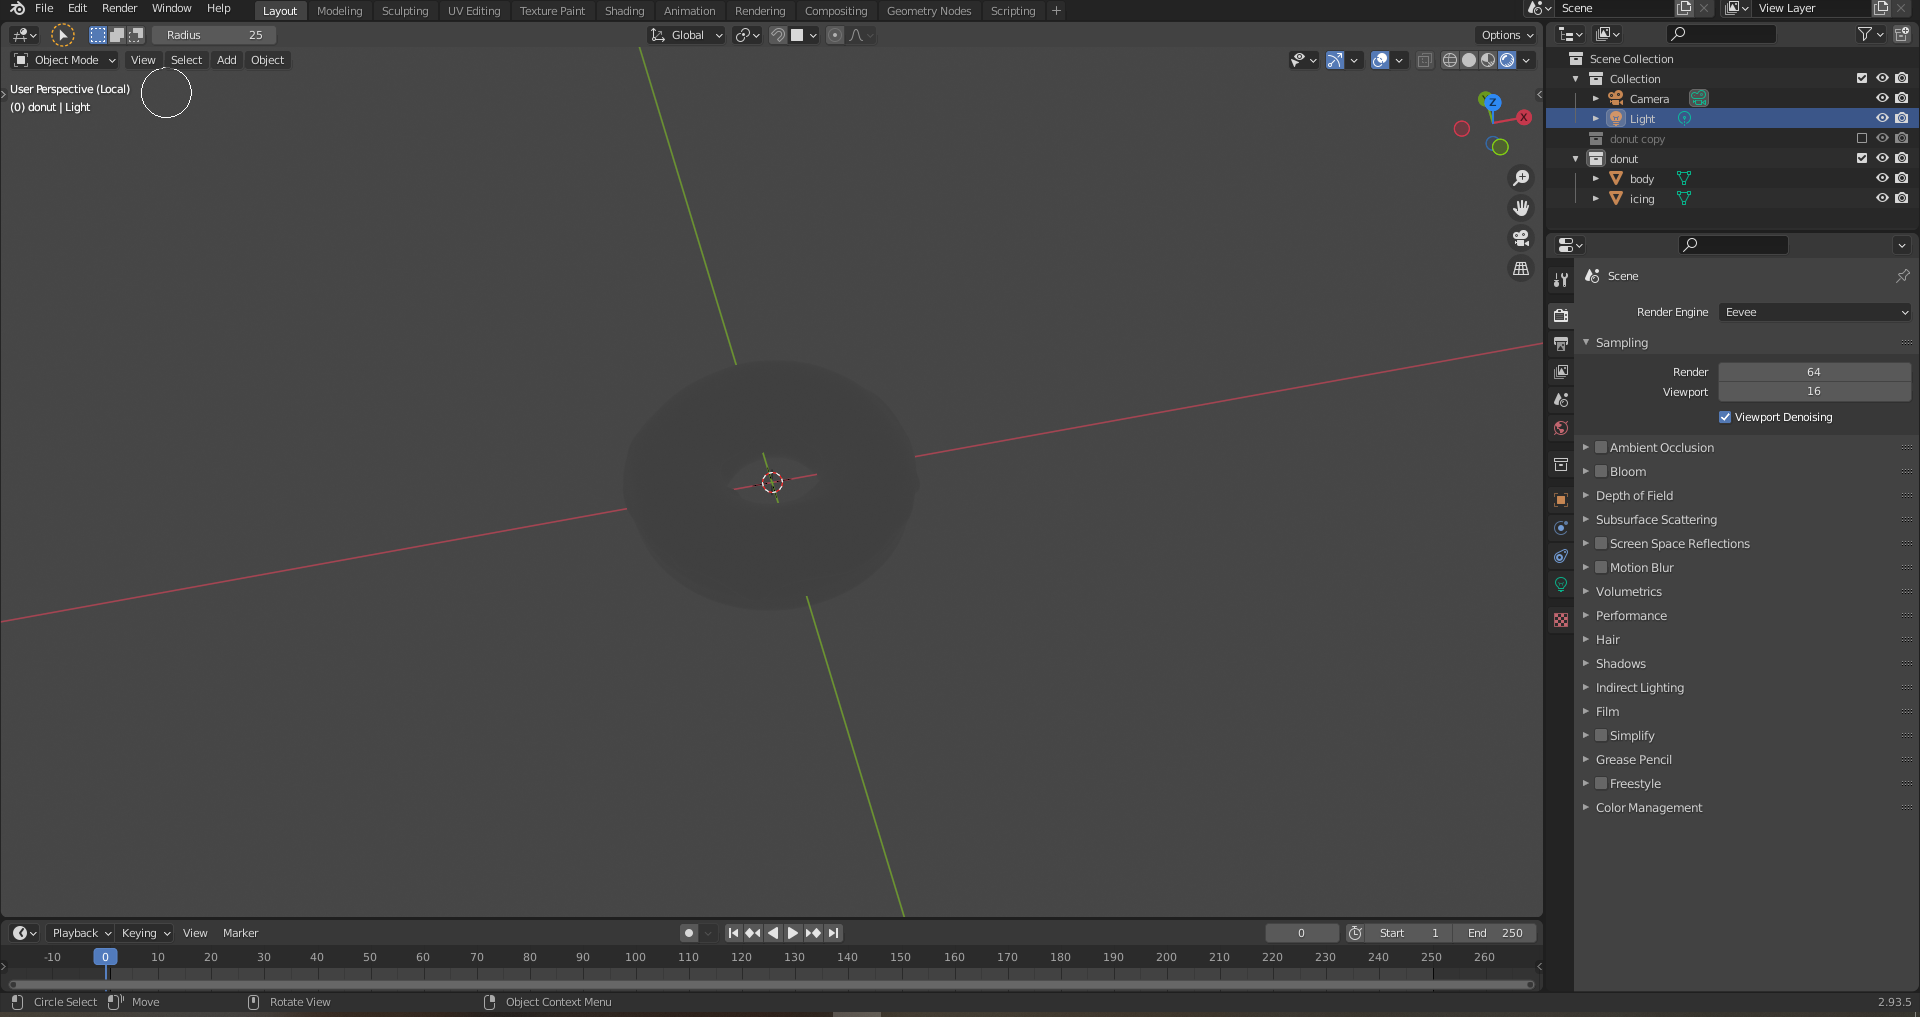Click the zoom viewport magnifier icon
The height and width of the screenshot is (1017, 1920).
[1521, 178]
